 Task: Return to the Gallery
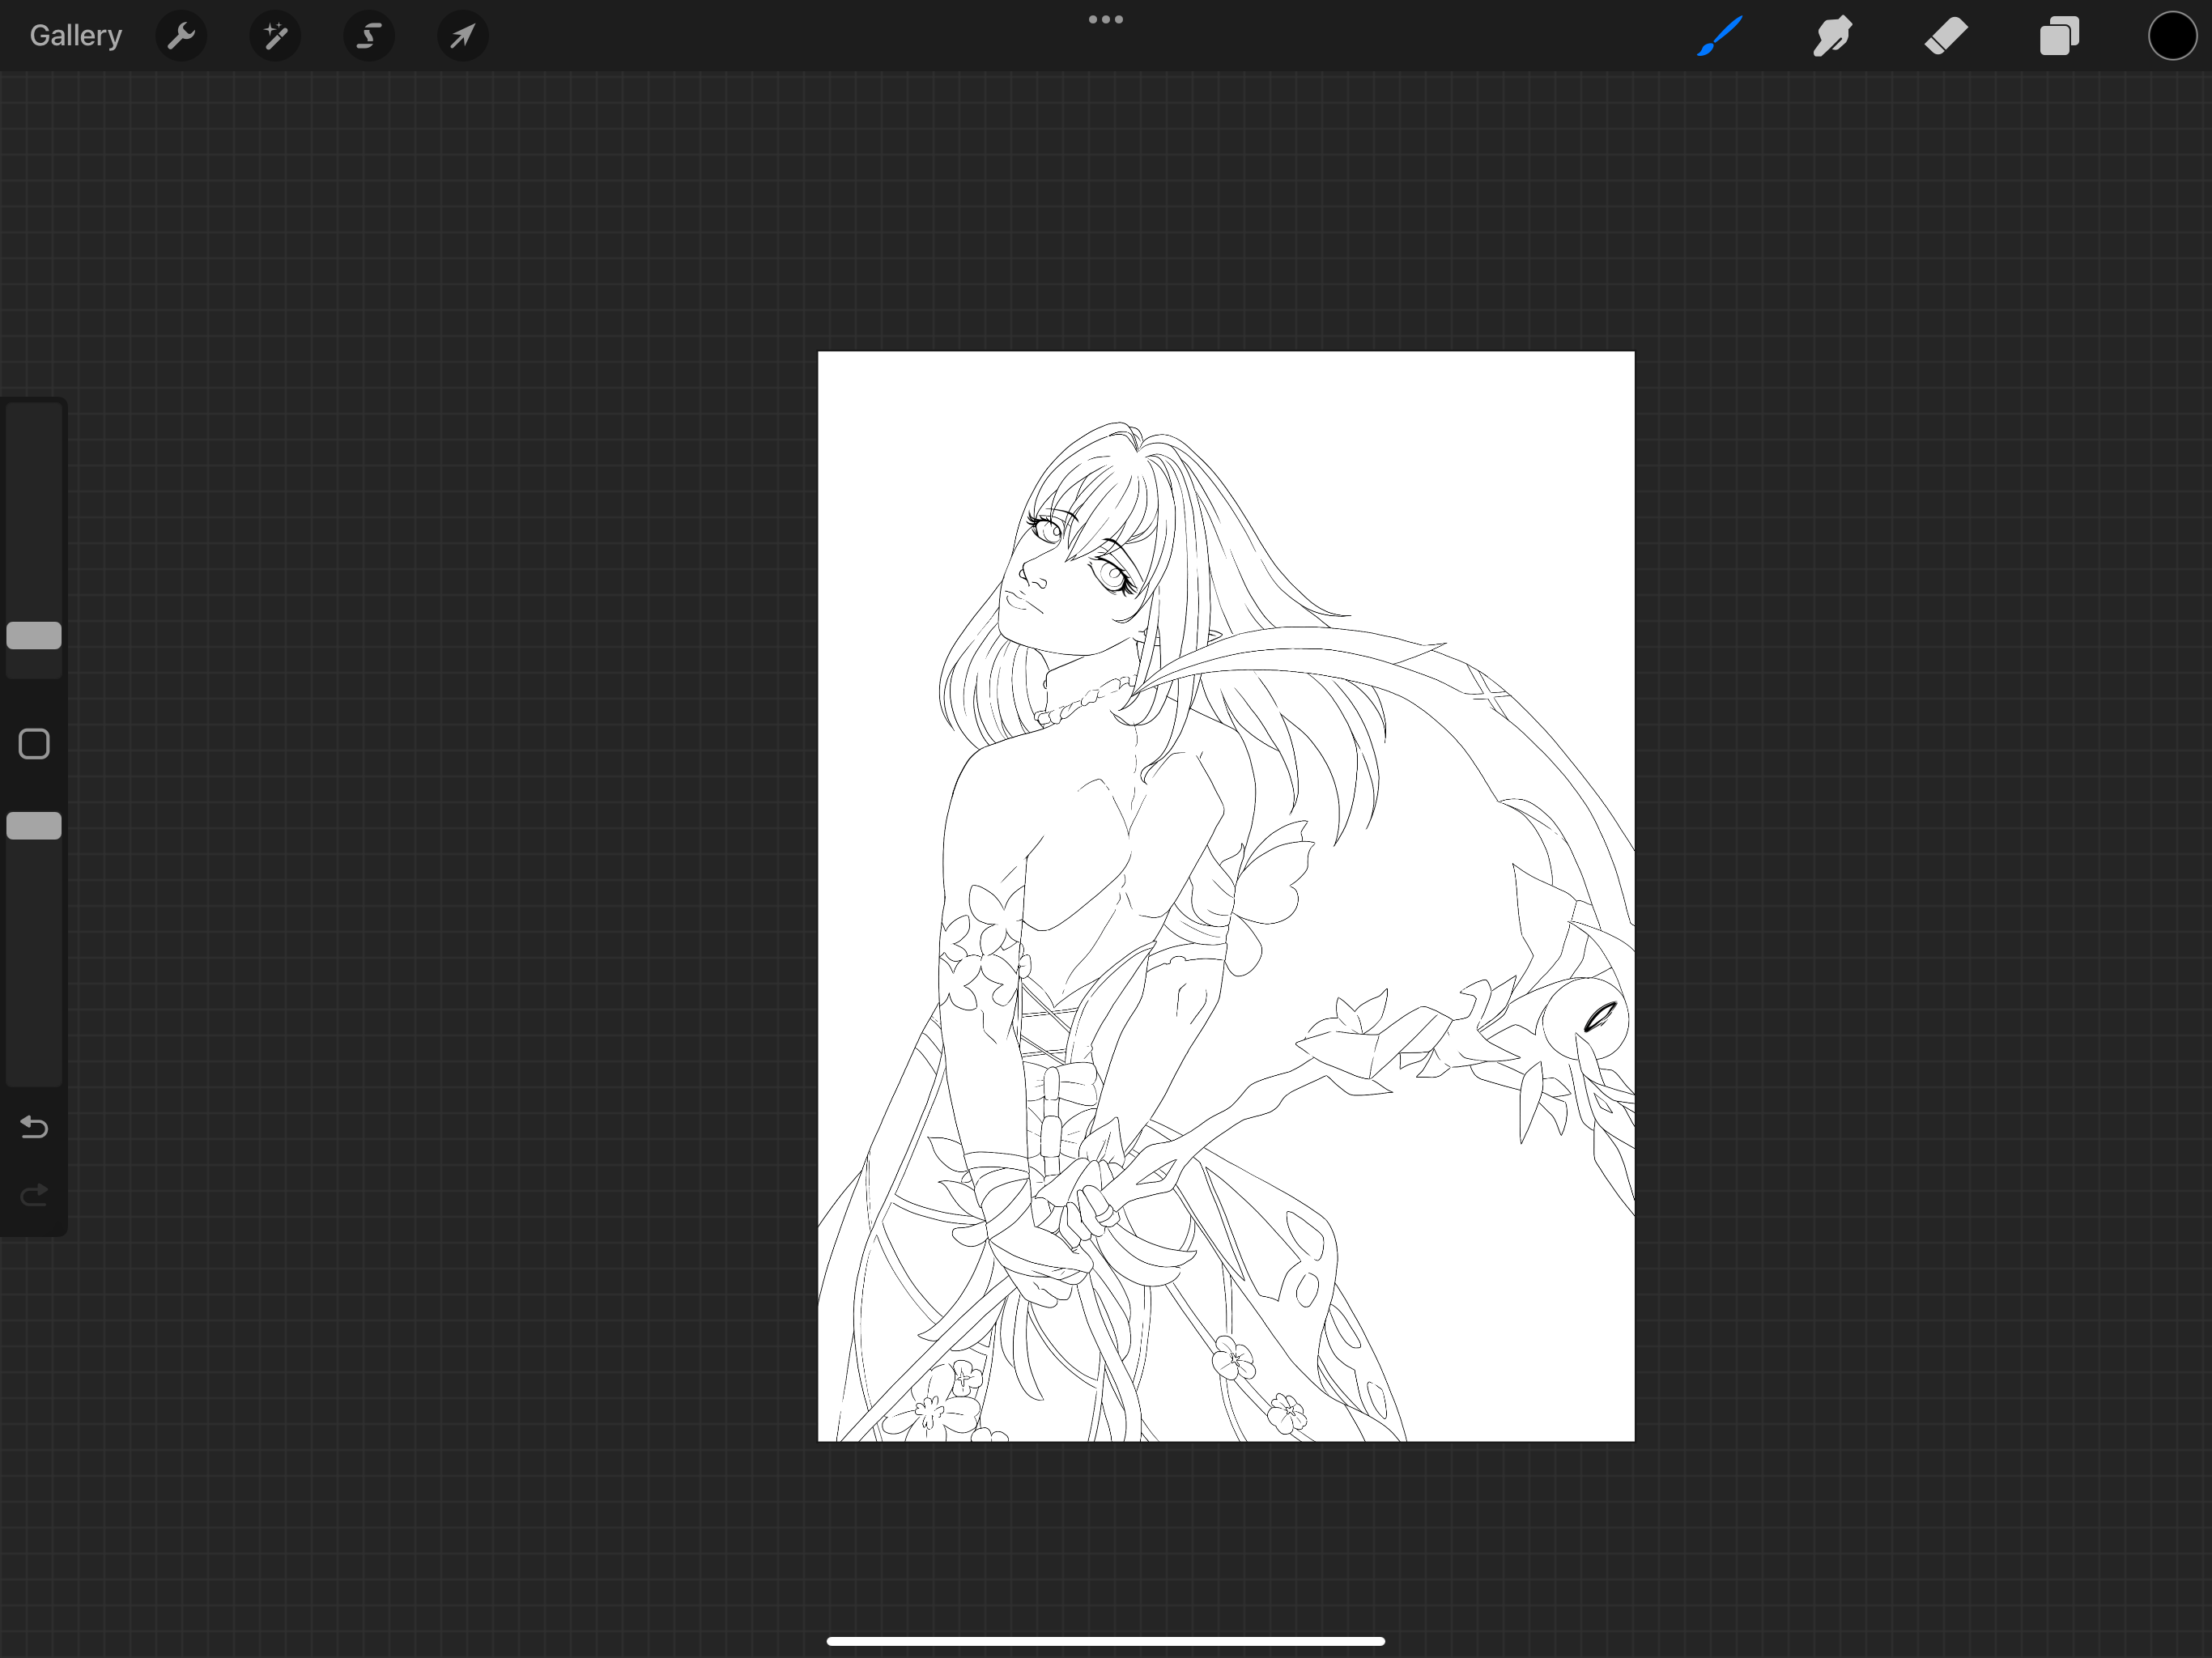75,35
